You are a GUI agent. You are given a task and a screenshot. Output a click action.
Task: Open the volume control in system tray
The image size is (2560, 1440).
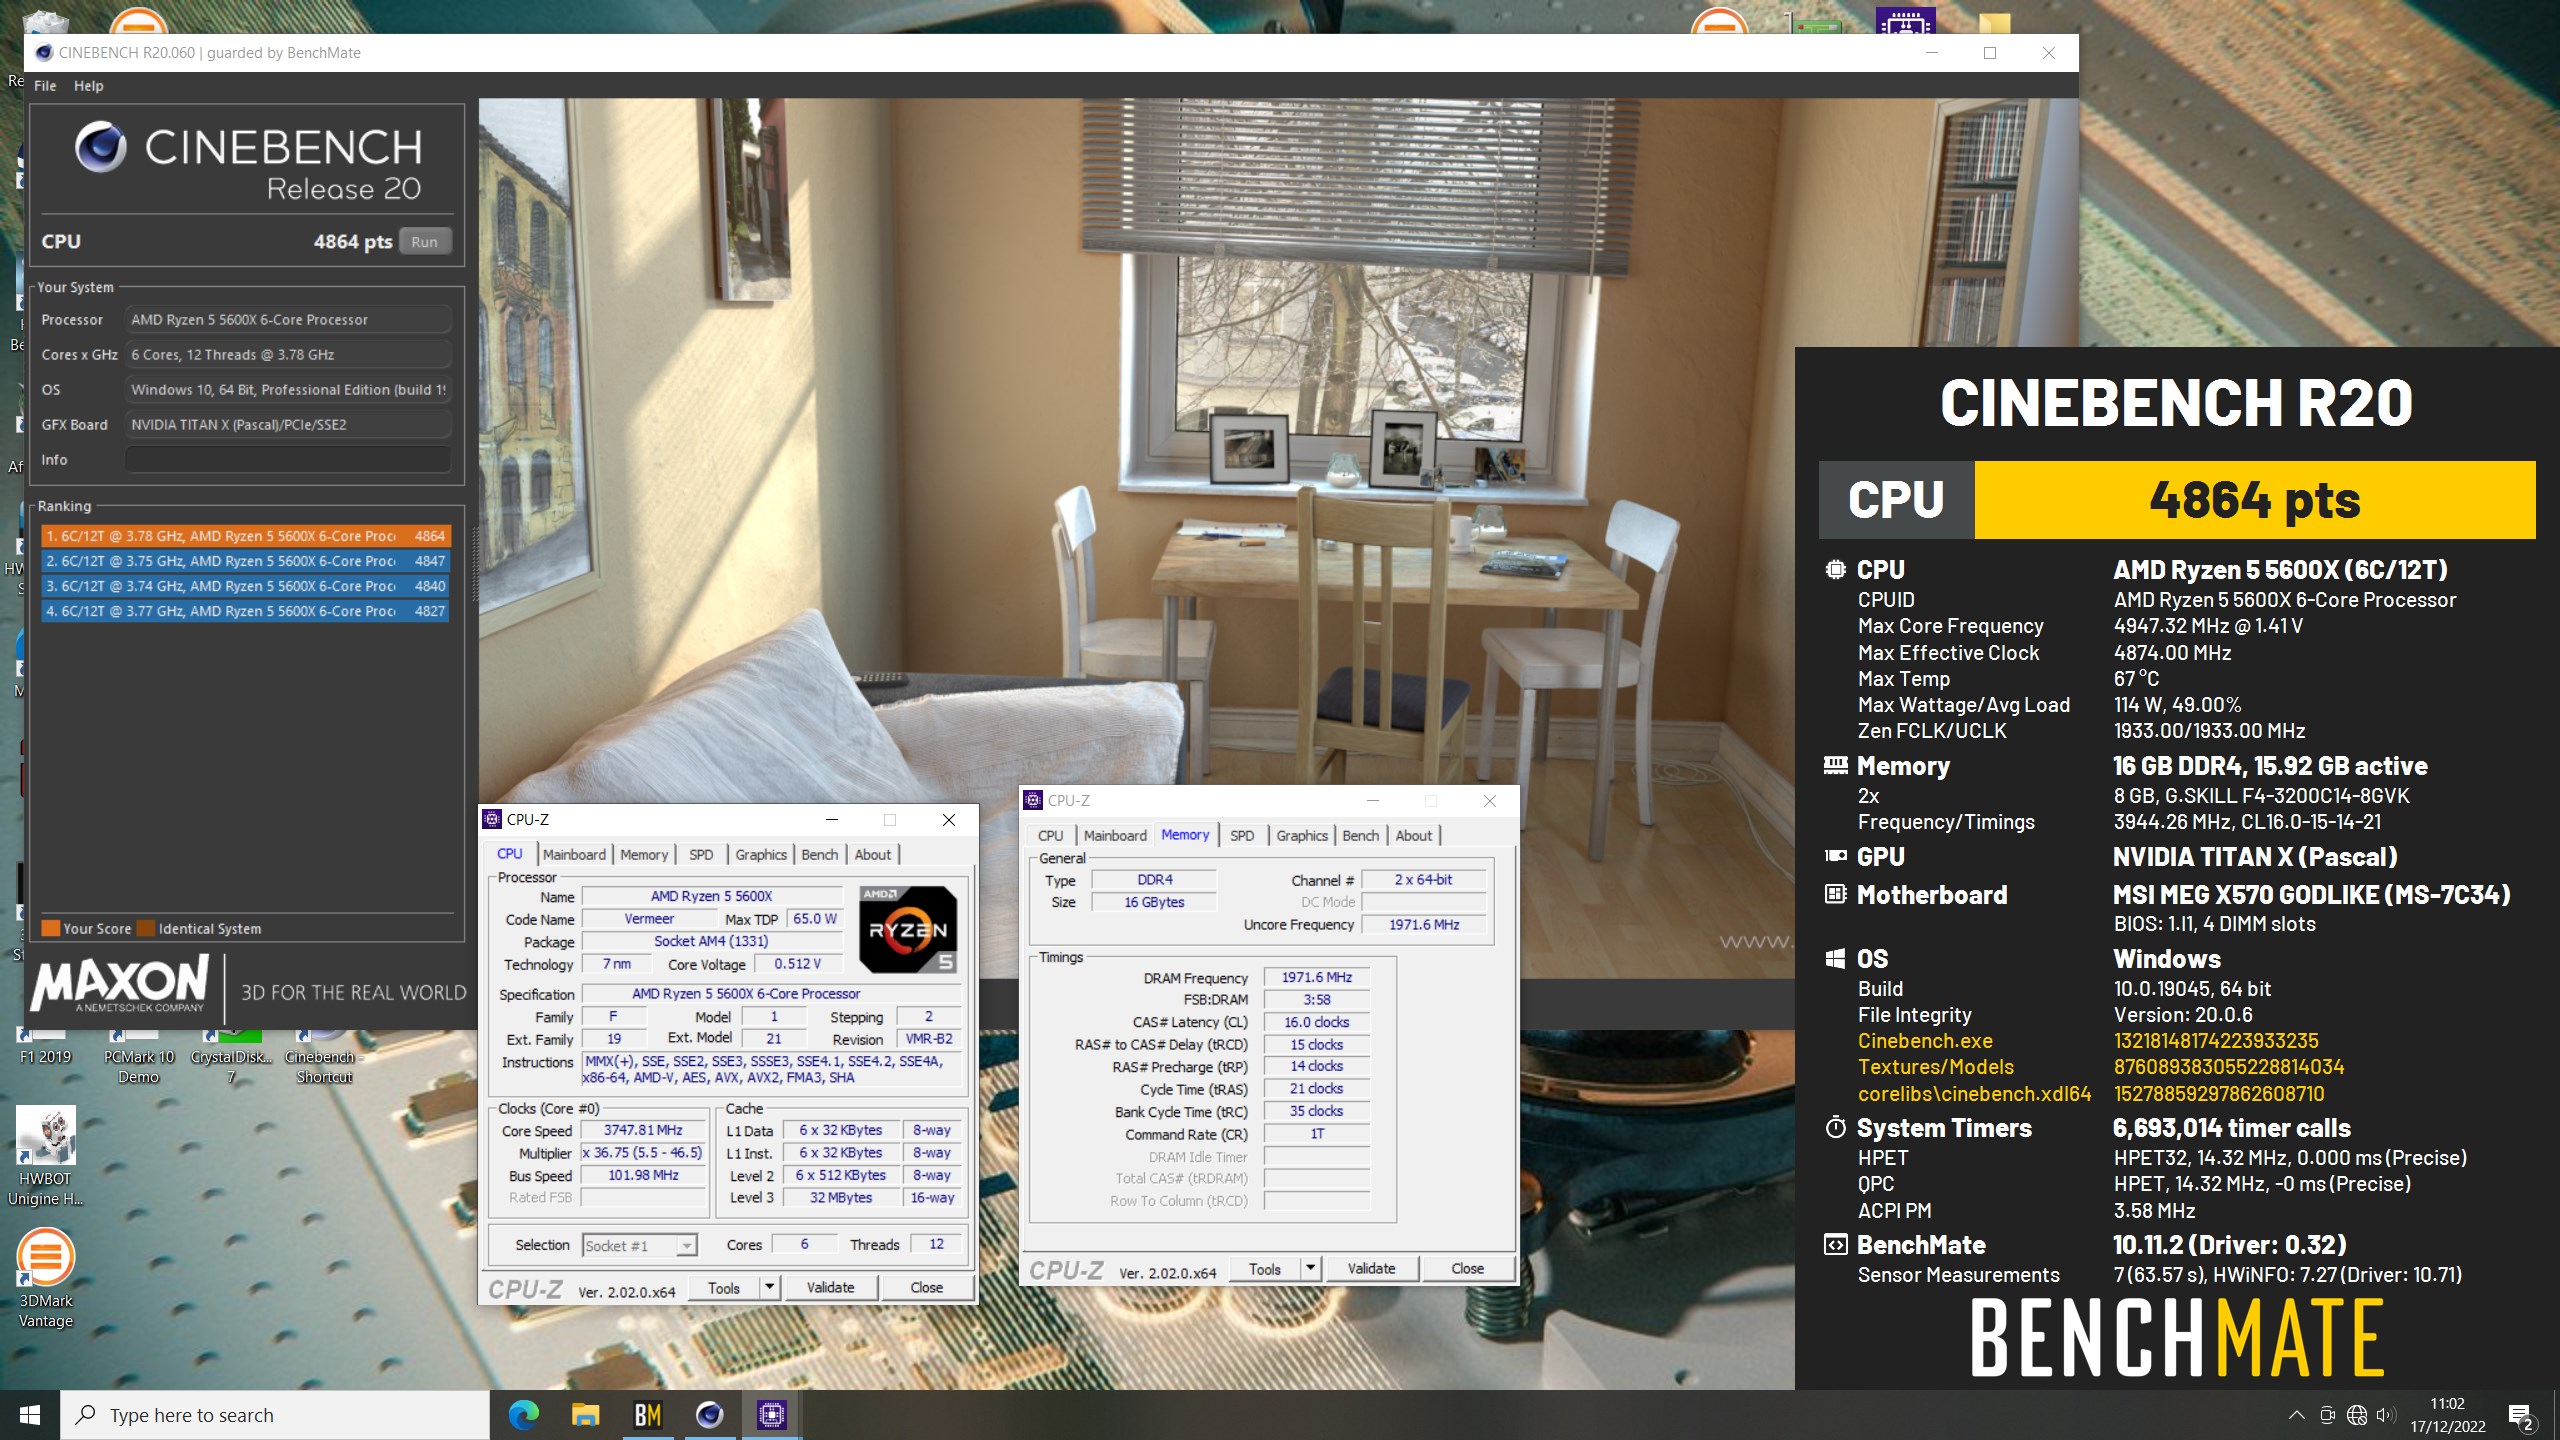pyautogui.click(x=2386, y=1415)
